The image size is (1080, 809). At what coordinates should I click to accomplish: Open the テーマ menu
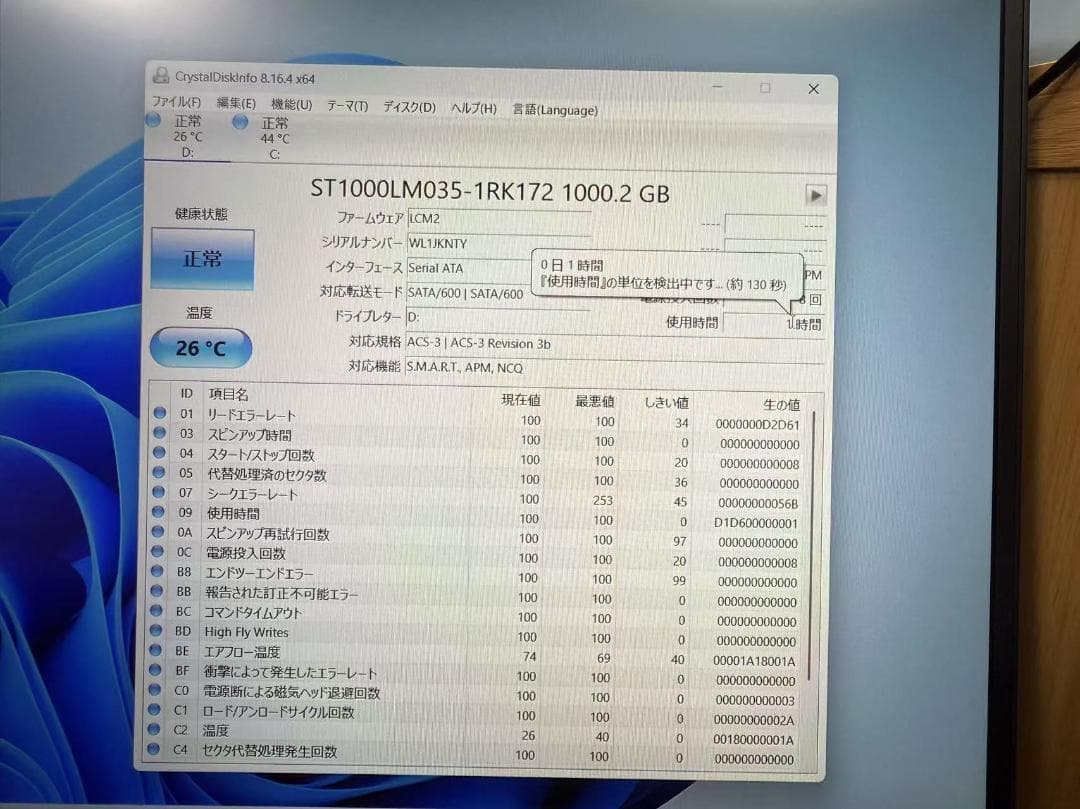pyautogui.click(x=345, y=101)
